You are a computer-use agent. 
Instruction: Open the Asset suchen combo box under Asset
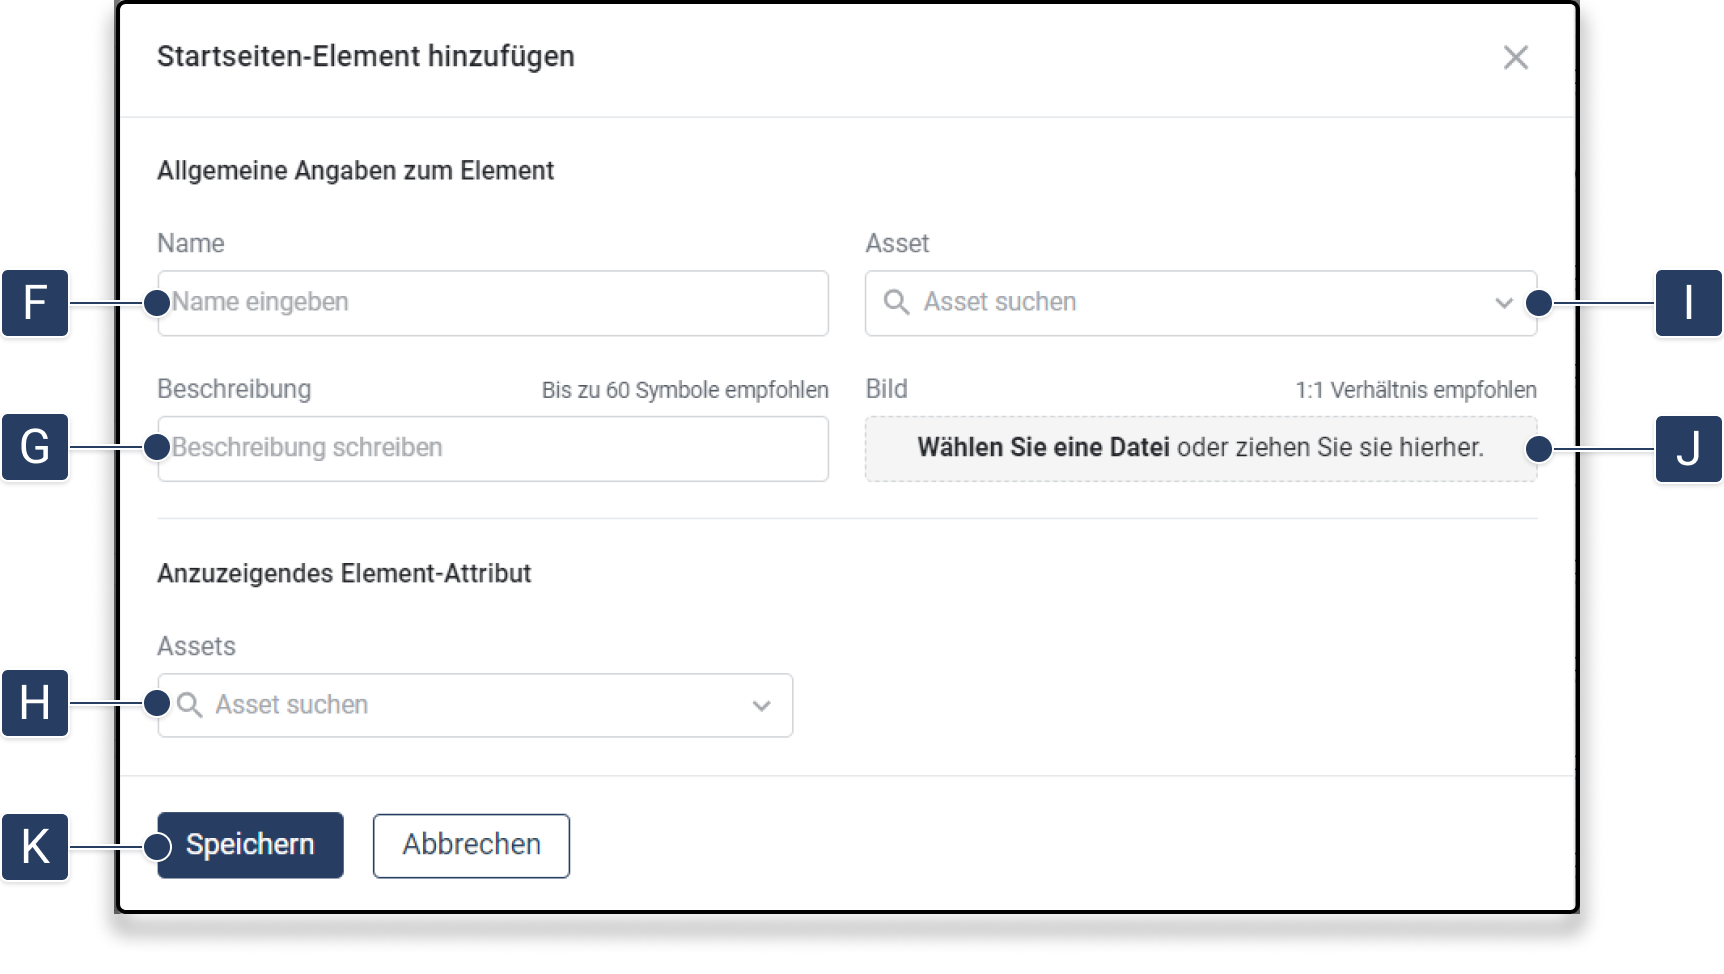pyautogui.click(x=1180, y=303)
